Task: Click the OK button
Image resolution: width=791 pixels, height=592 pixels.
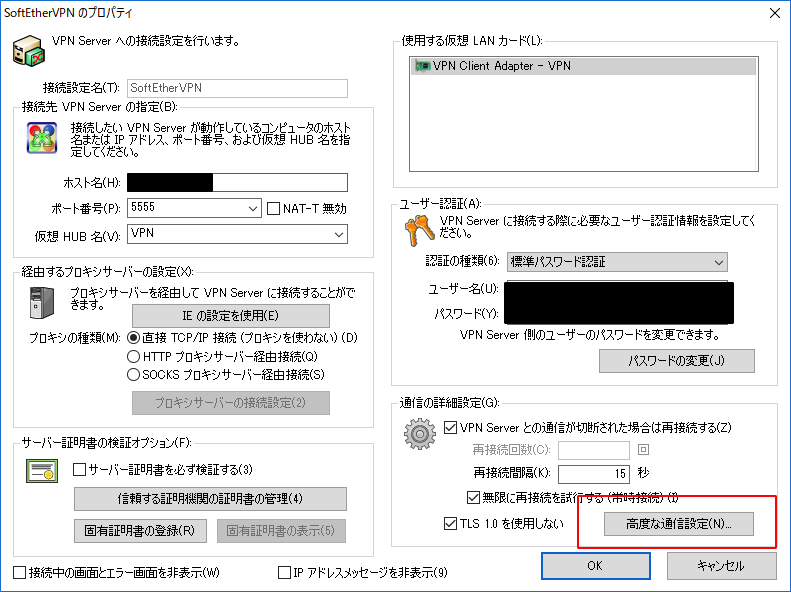Action: point(595,566)
